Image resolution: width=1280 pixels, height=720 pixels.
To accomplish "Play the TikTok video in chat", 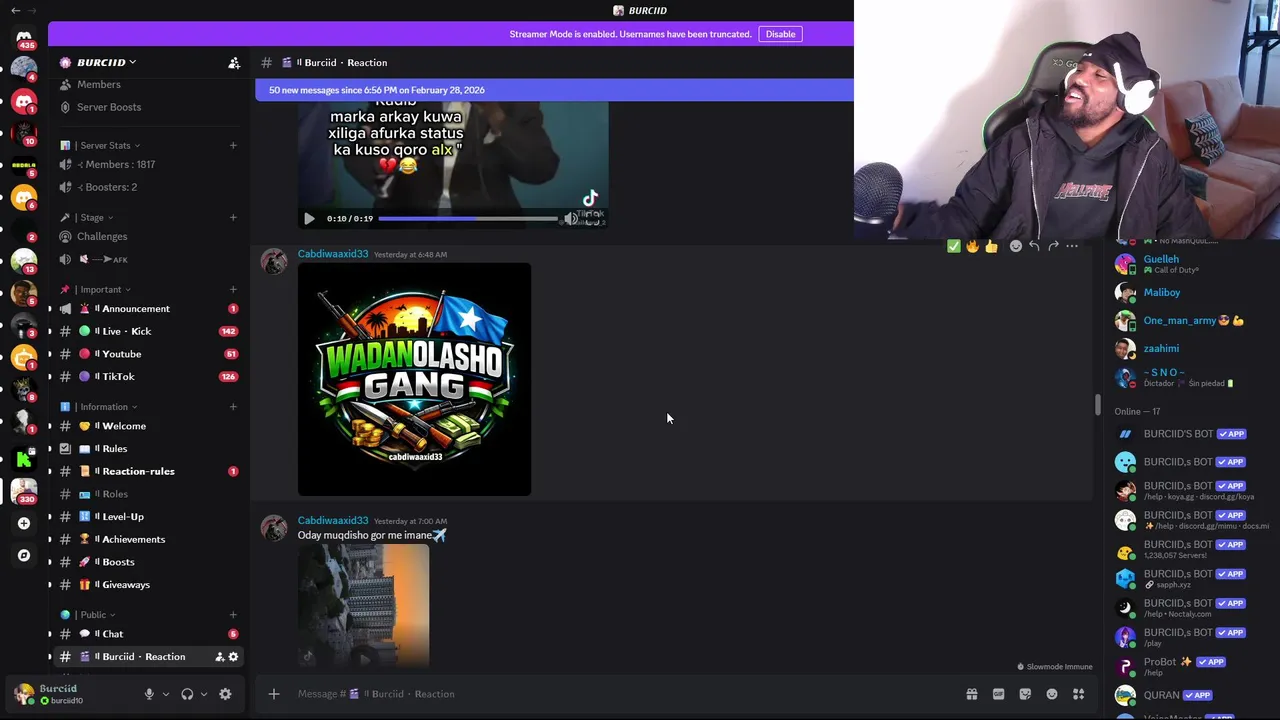I will 309,218.
